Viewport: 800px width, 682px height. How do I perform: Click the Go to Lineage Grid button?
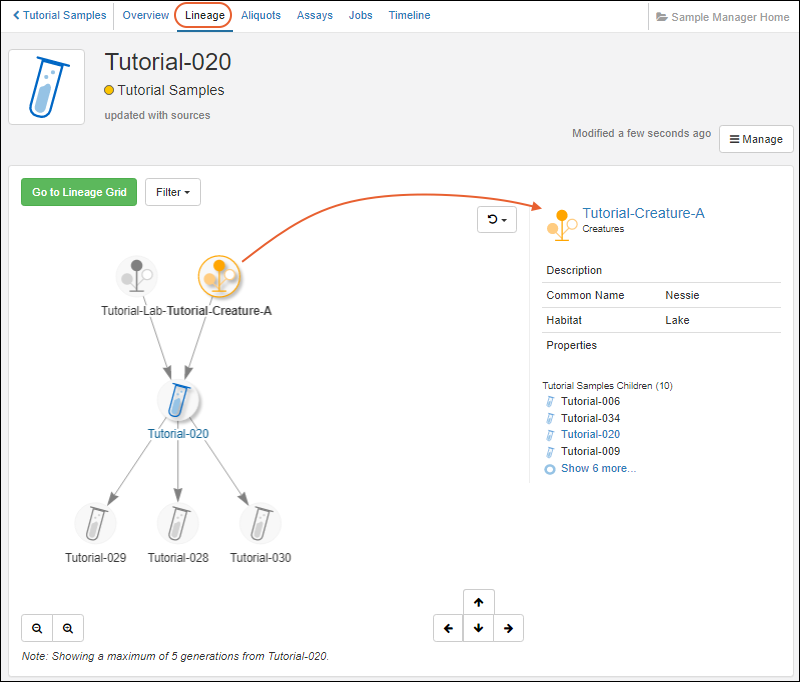coord(79,192)
